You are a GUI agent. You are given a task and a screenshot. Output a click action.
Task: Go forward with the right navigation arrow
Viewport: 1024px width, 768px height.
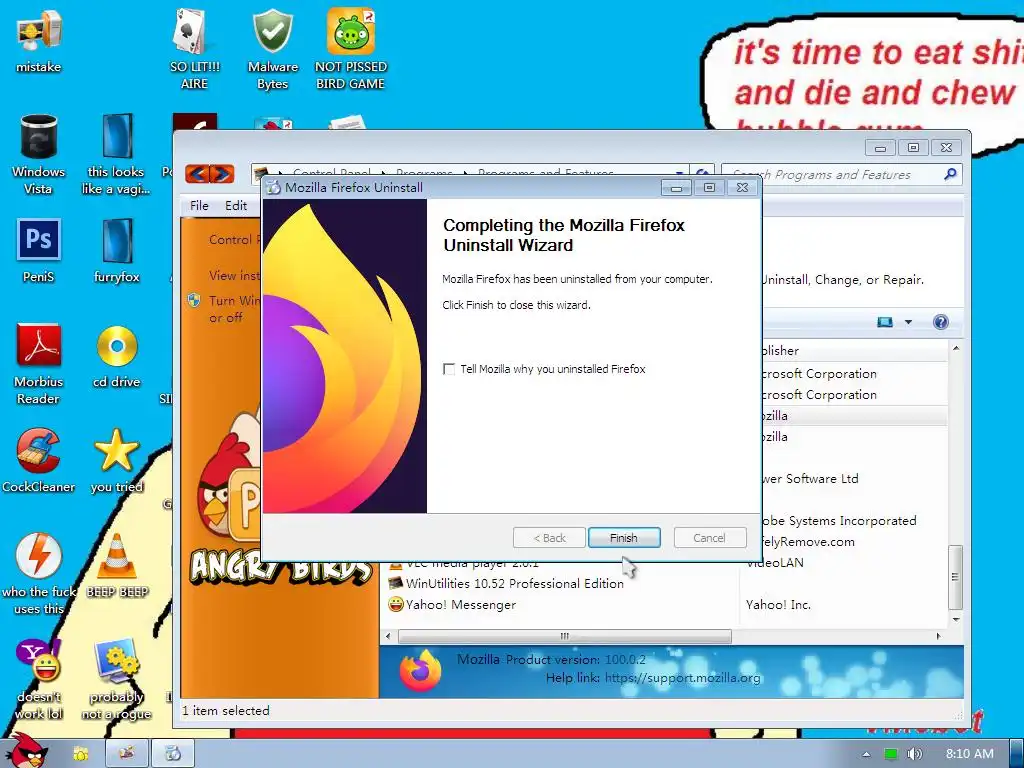(222, 174)
